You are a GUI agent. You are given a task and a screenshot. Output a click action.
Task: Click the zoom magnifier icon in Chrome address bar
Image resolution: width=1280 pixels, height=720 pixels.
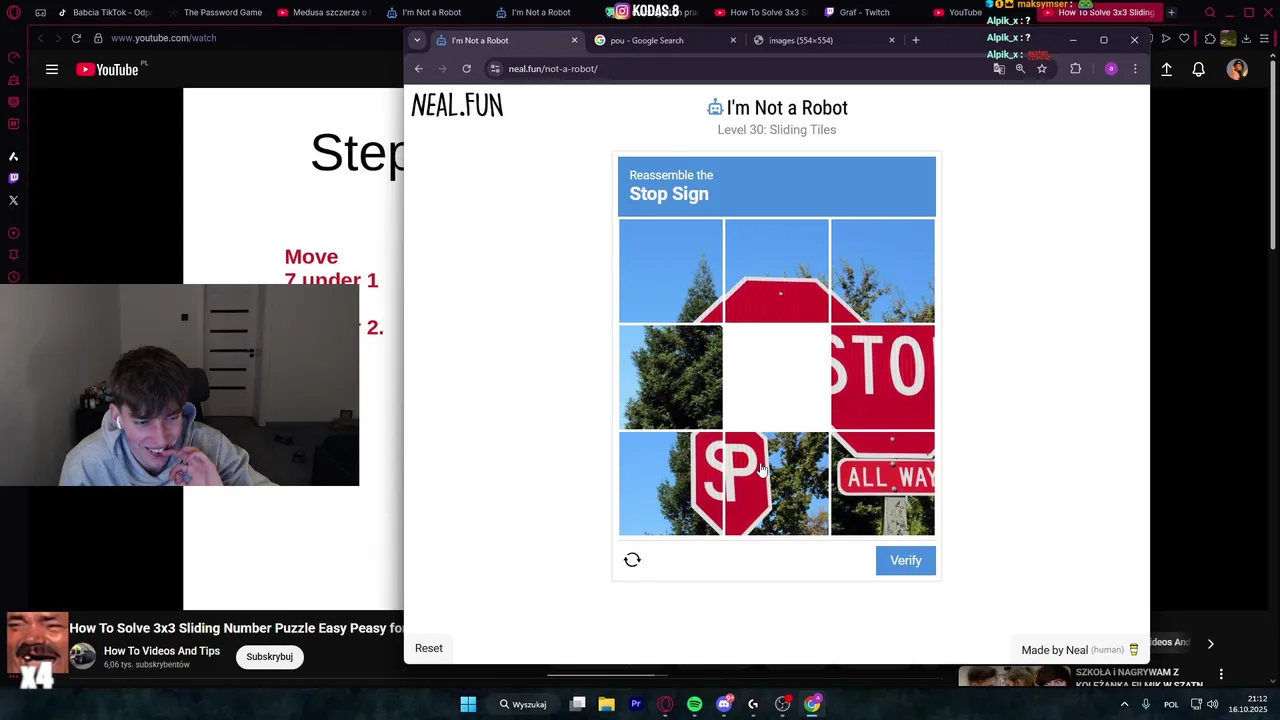click(x=1020, y=69)
